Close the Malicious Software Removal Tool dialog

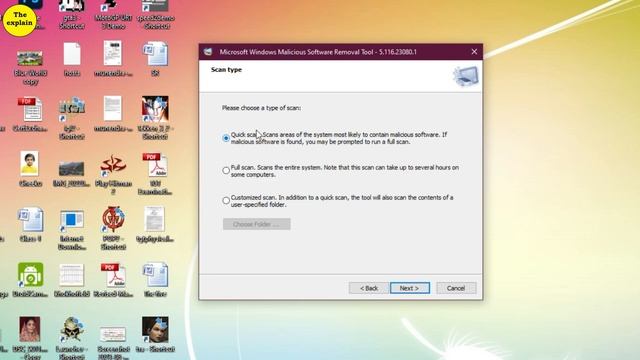474,52
